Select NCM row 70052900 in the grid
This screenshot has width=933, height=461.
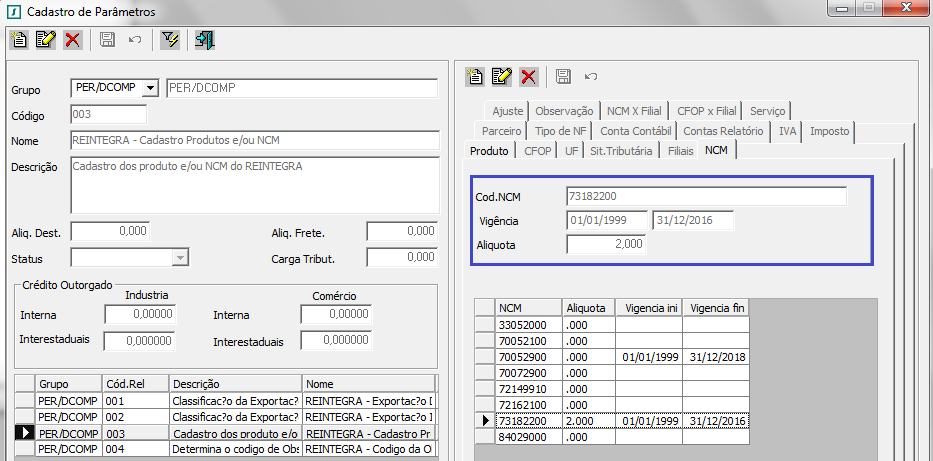click(x=521, y=357)
